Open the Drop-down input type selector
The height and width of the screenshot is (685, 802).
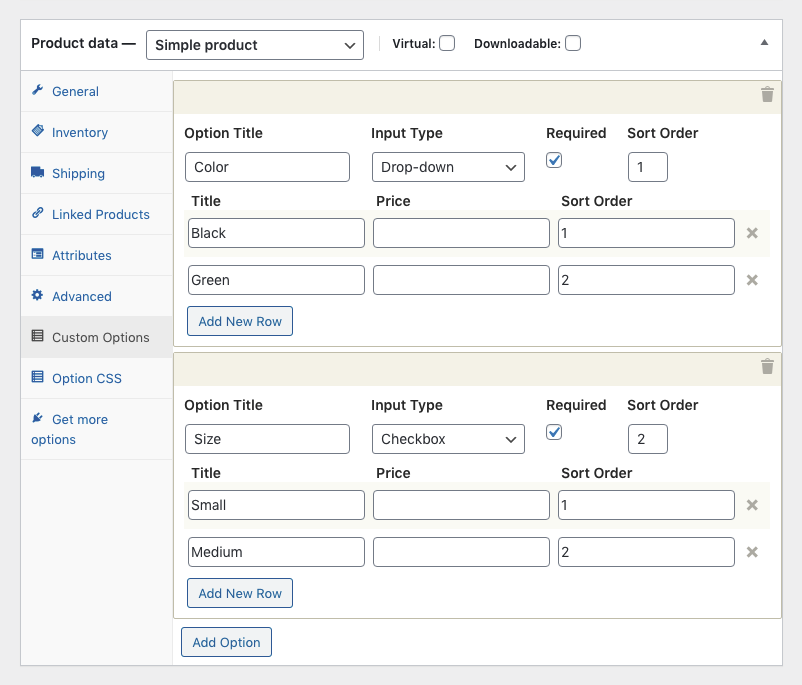coord(447,167)
